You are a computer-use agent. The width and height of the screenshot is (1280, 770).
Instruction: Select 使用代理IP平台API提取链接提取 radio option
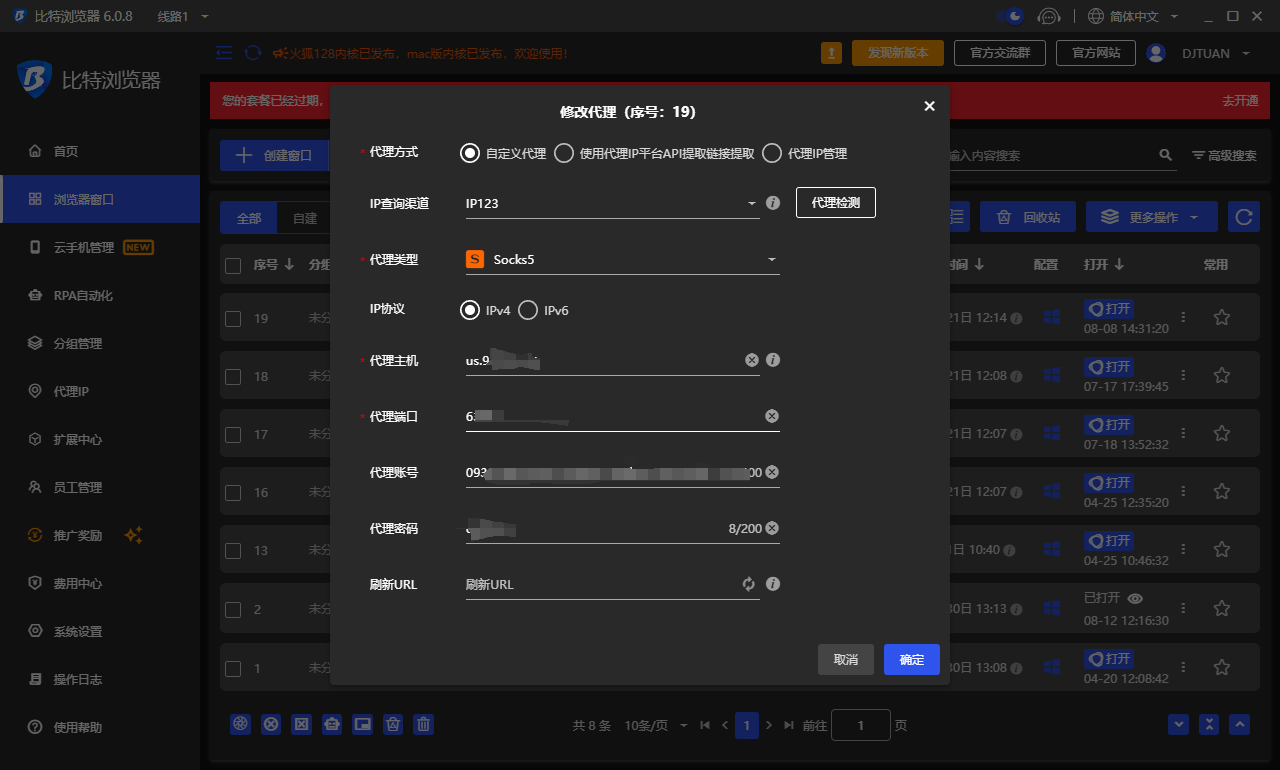654,153
